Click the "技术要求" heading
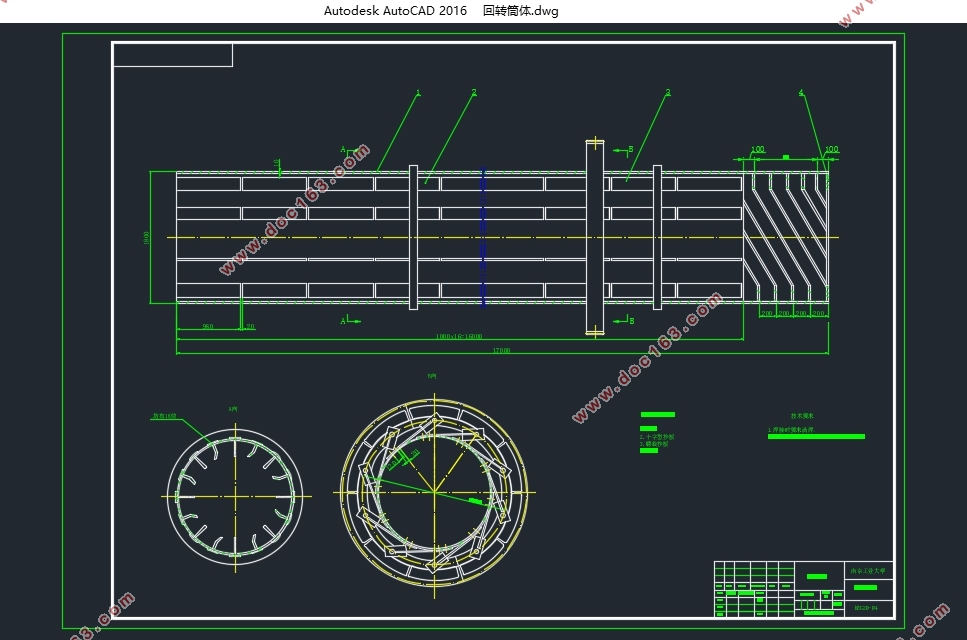Screen dimensions: 967x640 [802, 416]
